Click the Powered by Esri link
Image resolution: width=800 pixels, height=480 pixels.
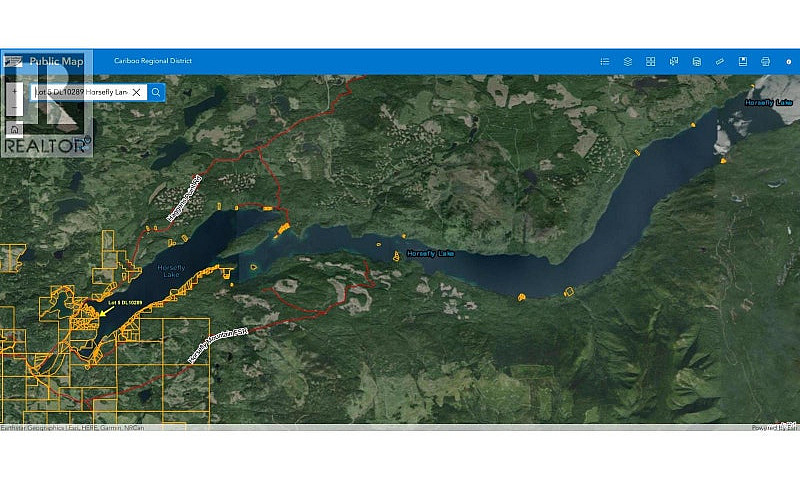(x=774, y=427)
